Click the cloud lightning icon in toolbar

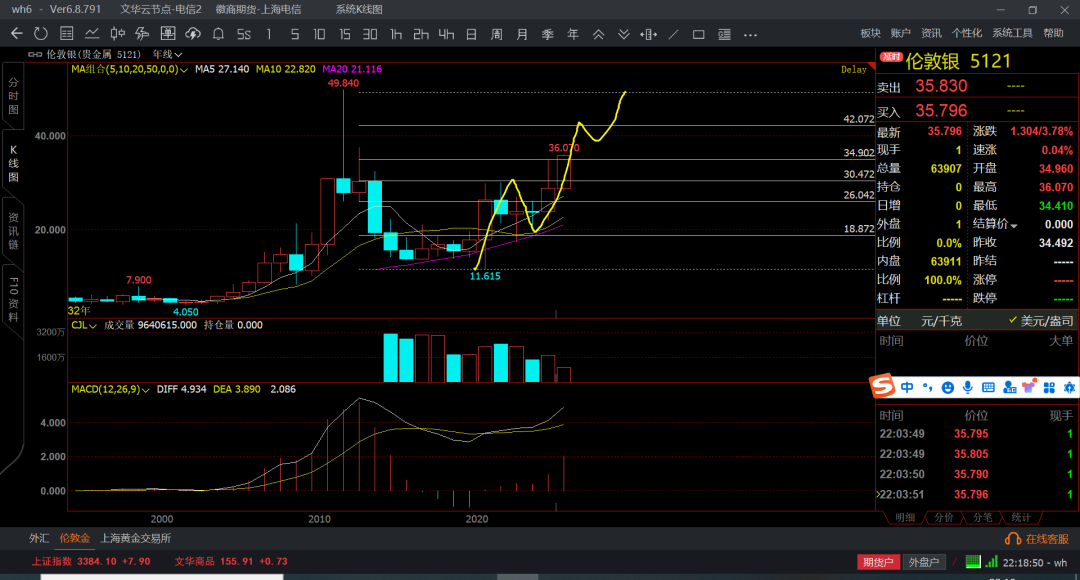(193, 34)
